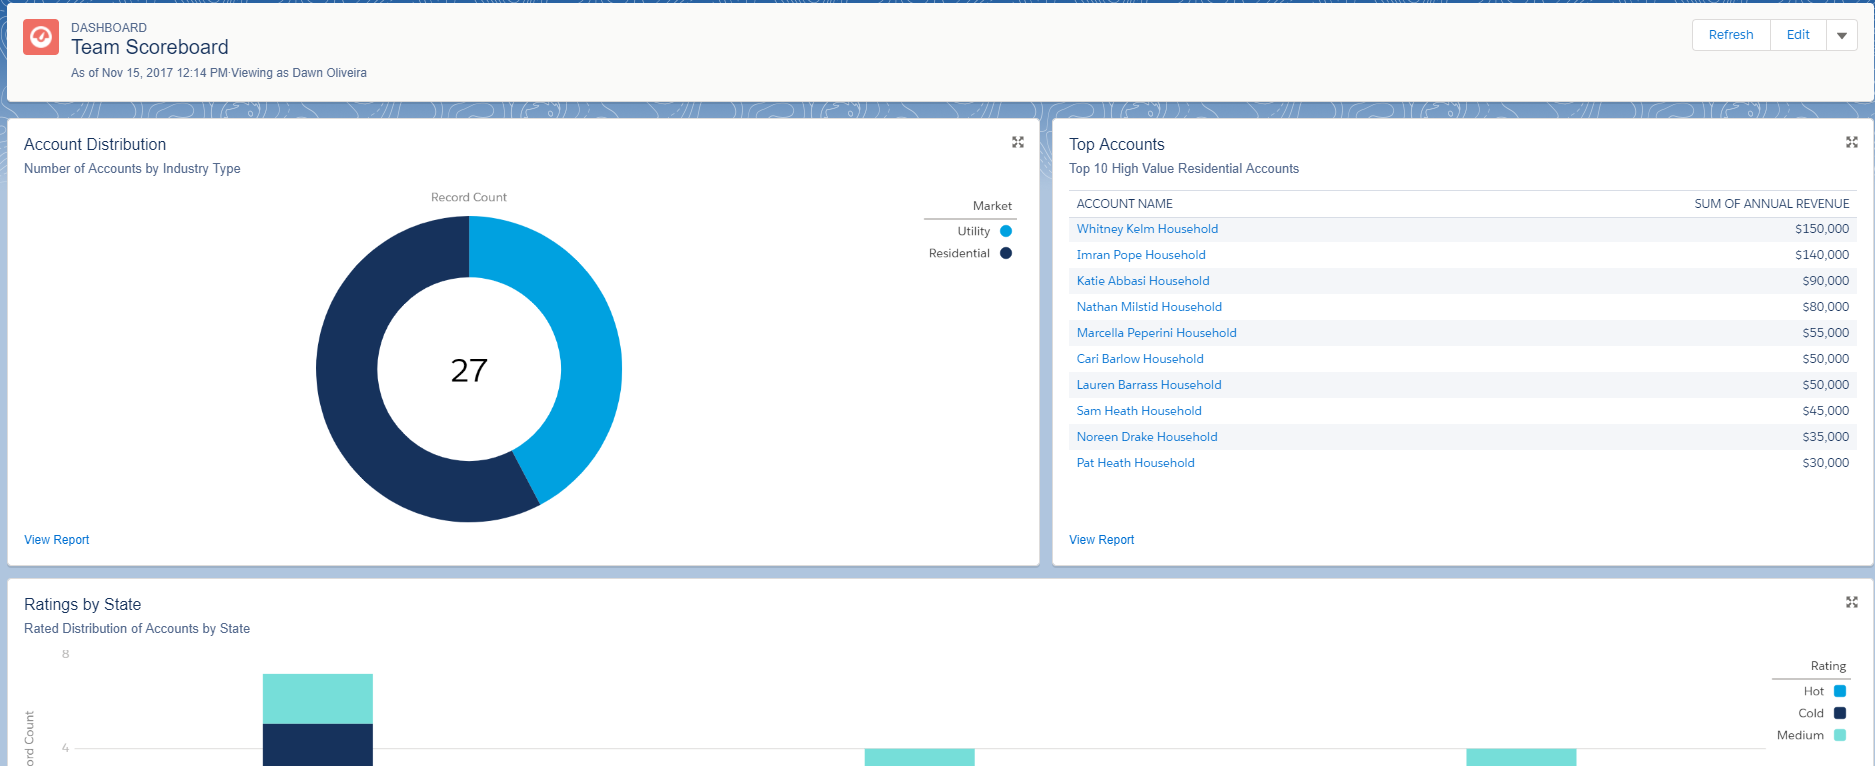Expand the Account Distribution chart to full view
1875x766 pixels.
tap(1018, 142)
